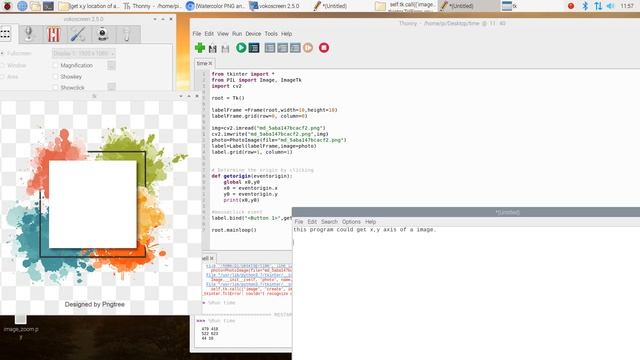Open the File menu in Thonny
The width and height of the screenshot is (640, 360).
[x=197, y=34]
